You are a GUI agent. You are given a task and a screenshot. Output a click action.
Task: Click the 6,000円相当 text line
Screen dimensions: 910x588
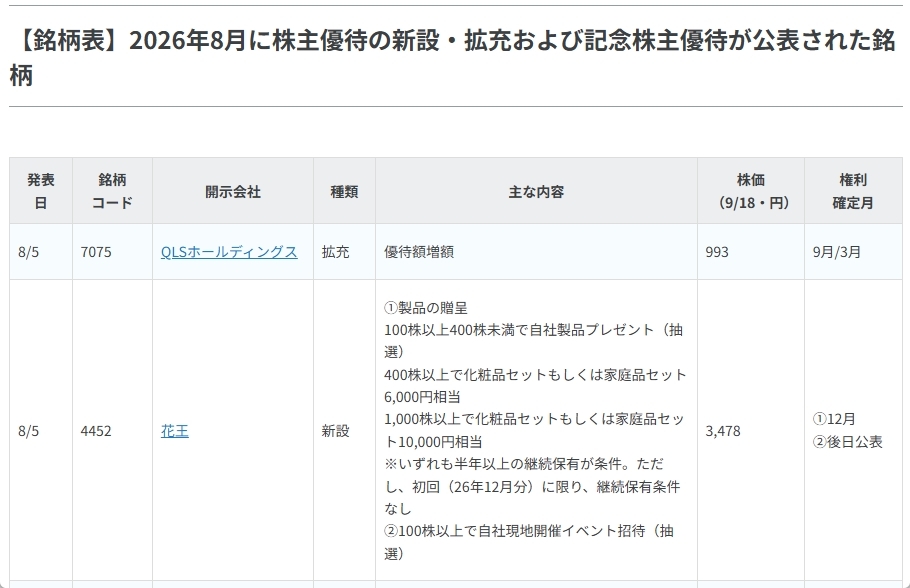pos(422,397)
